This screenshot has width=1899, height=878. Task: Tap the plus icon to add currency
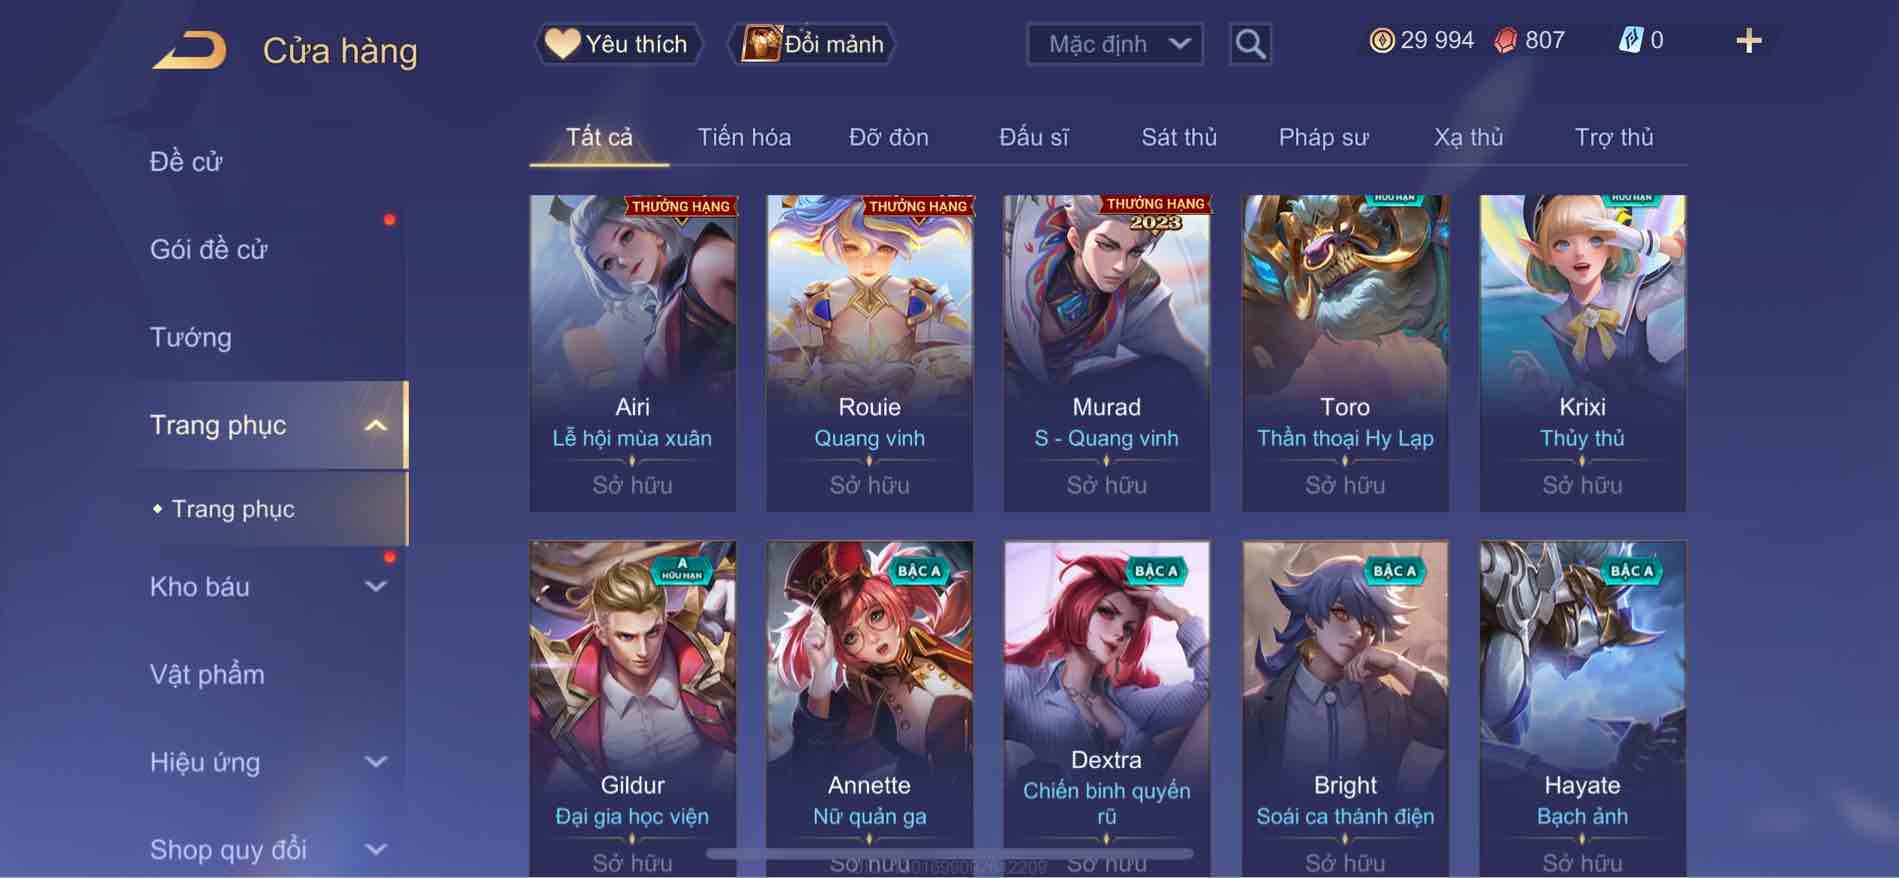click(1748, 41)
